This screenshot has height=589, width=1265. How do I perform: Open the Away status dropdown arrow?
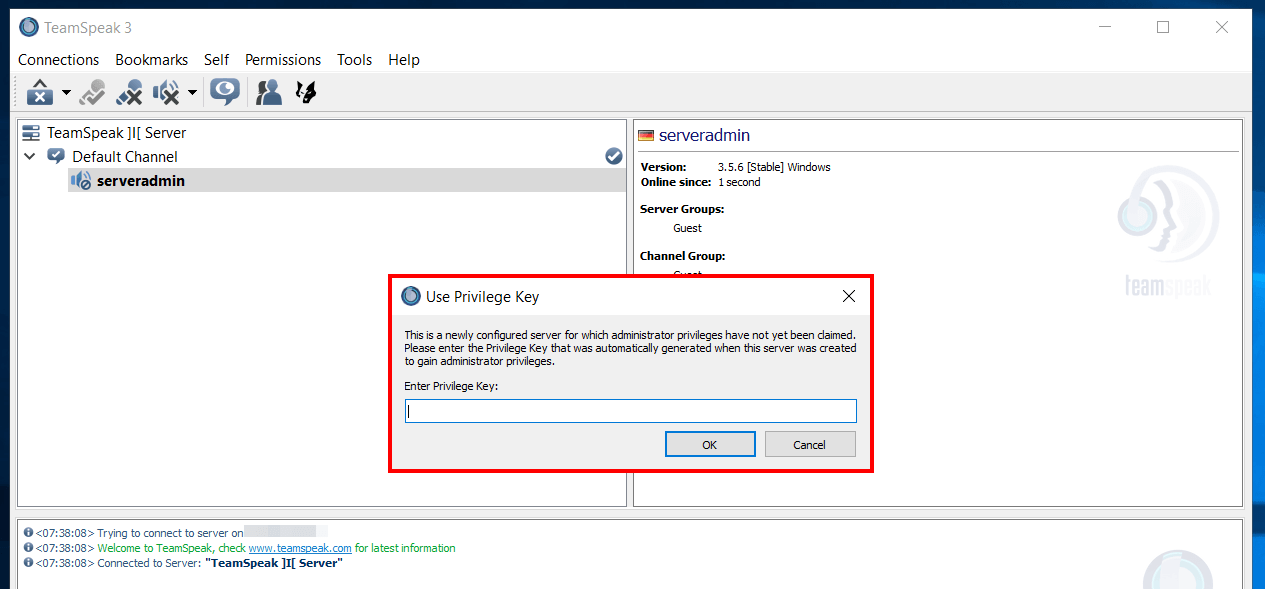(x=66, y=93)
